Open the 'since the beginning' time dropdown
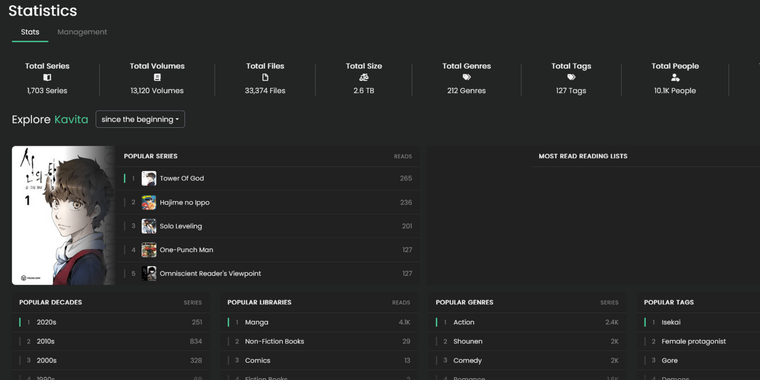The image size is (760, 380). pos(140,119)
